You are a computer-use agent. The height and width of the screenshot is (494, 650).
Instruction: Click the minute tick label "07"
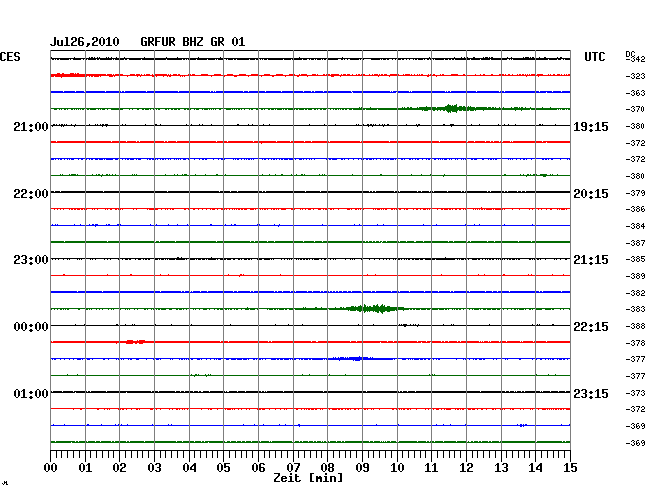293,467
